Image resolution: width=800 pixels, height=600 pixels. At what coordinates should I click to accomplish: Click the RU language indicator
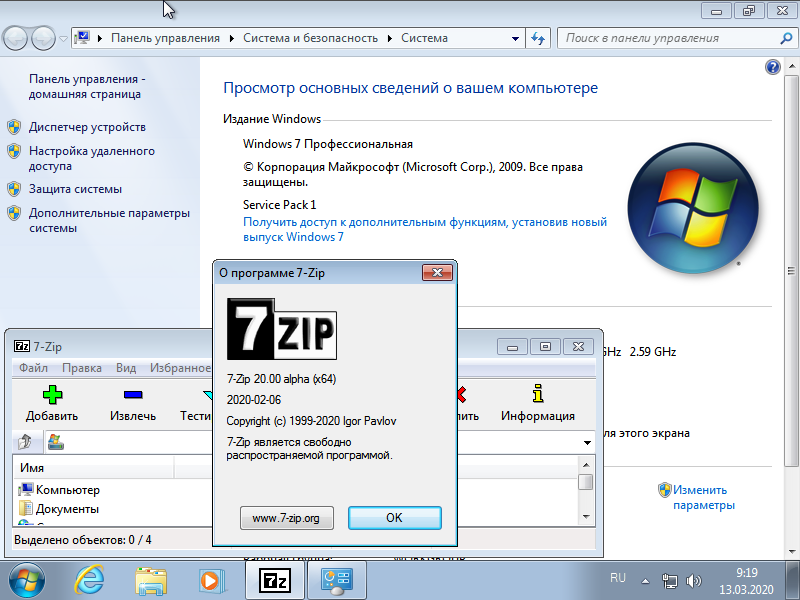[x=617, y=578]
